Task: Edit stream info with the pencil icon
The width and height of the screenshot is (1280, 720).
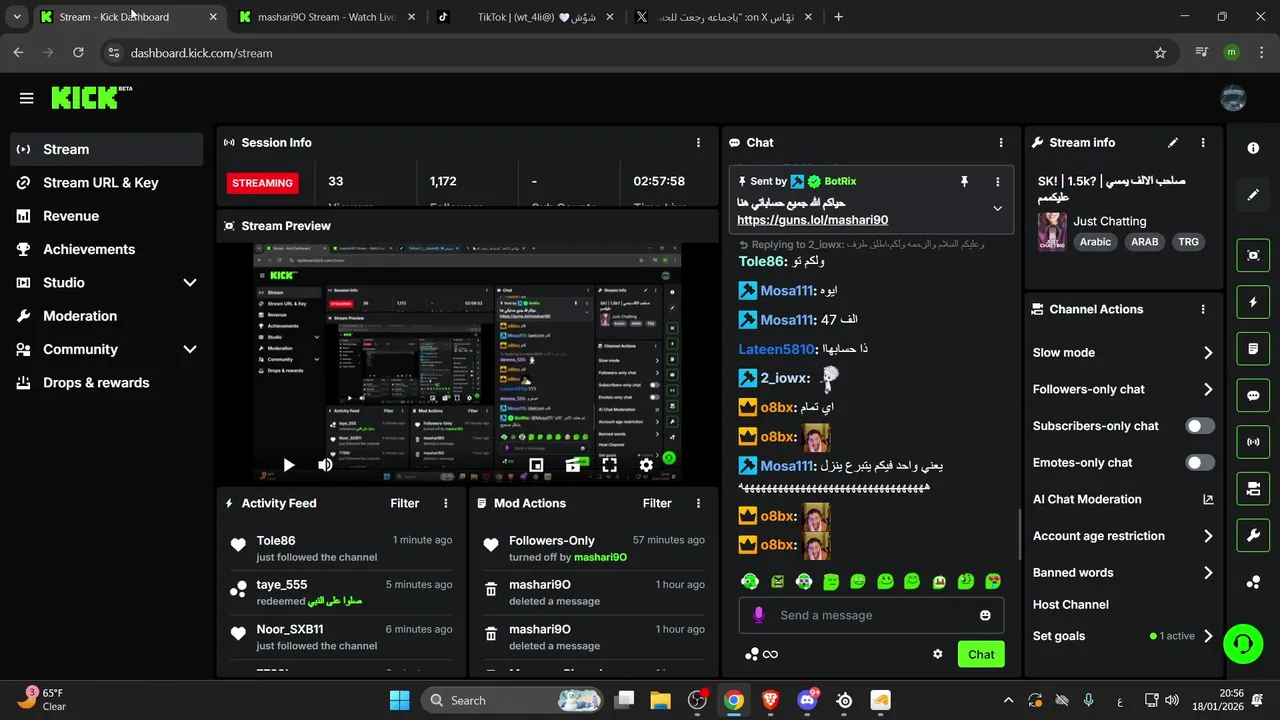Action: tap(1173, 143)
